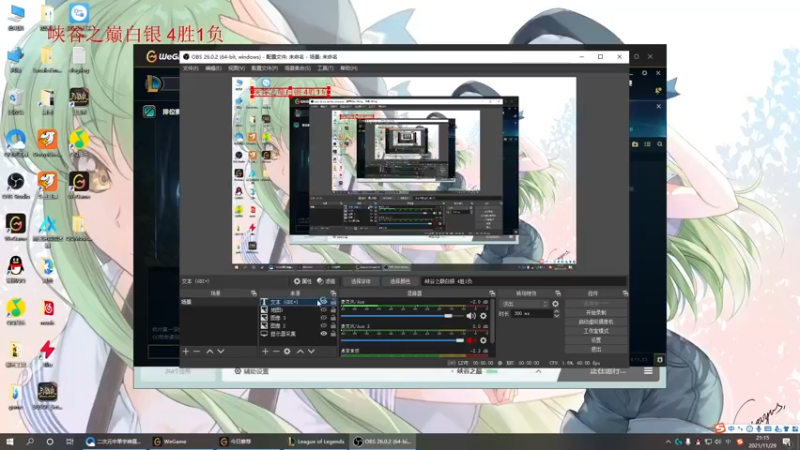
Task: Add a new scene with plus icon
Action: tap(186, 352)
